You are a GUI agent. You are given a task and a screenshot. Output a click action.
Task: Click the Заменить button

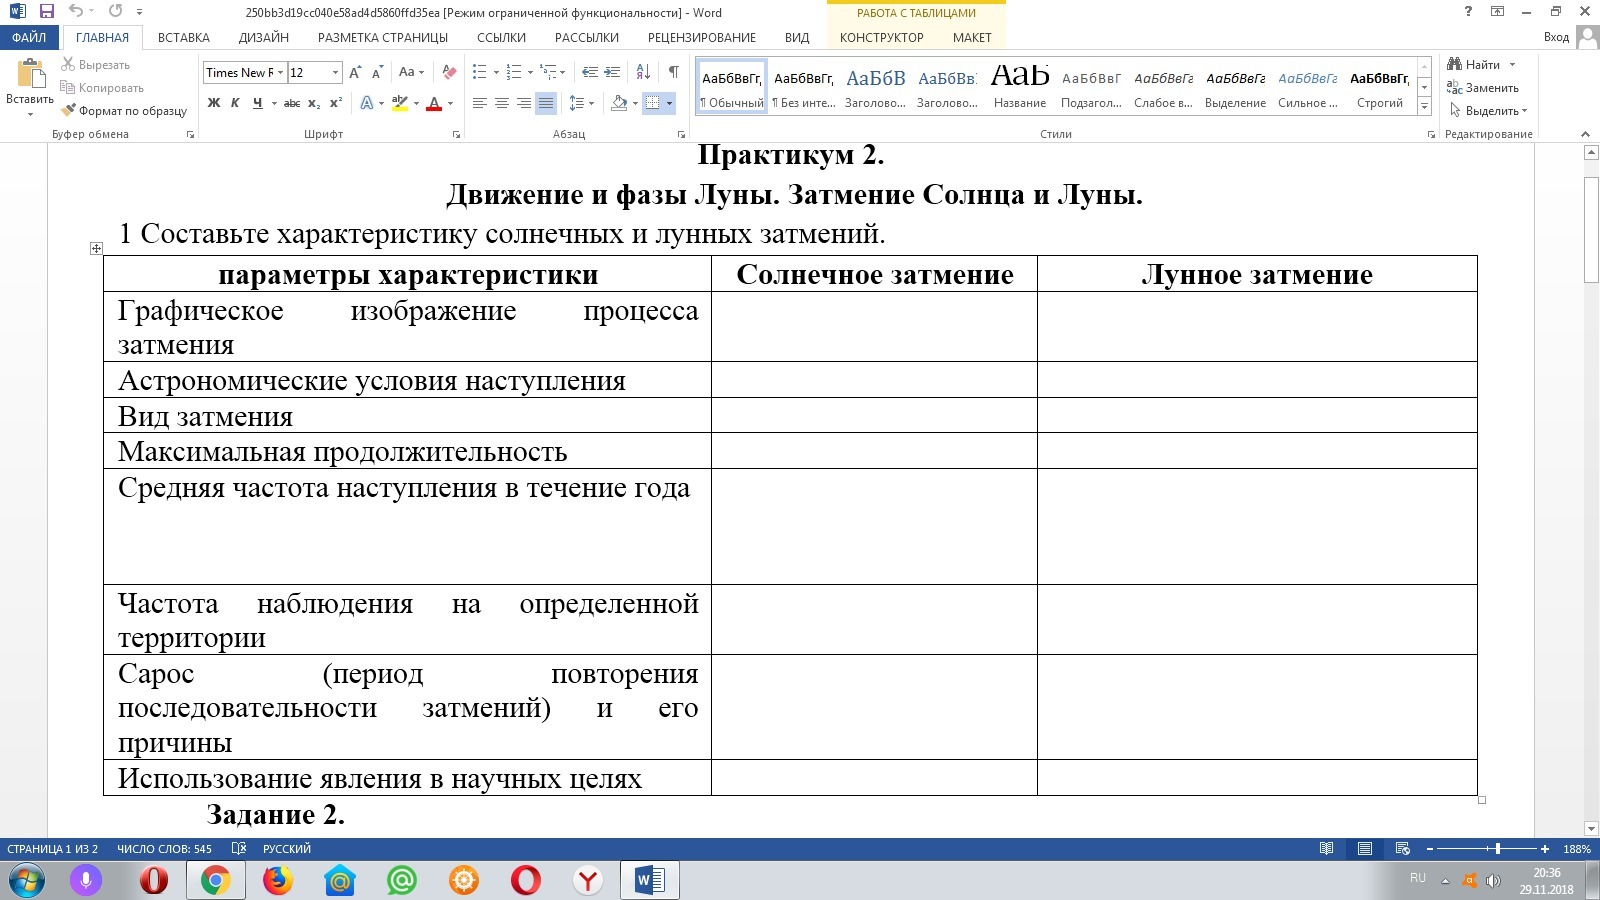pyautogui.click(x=1483, y=88)
